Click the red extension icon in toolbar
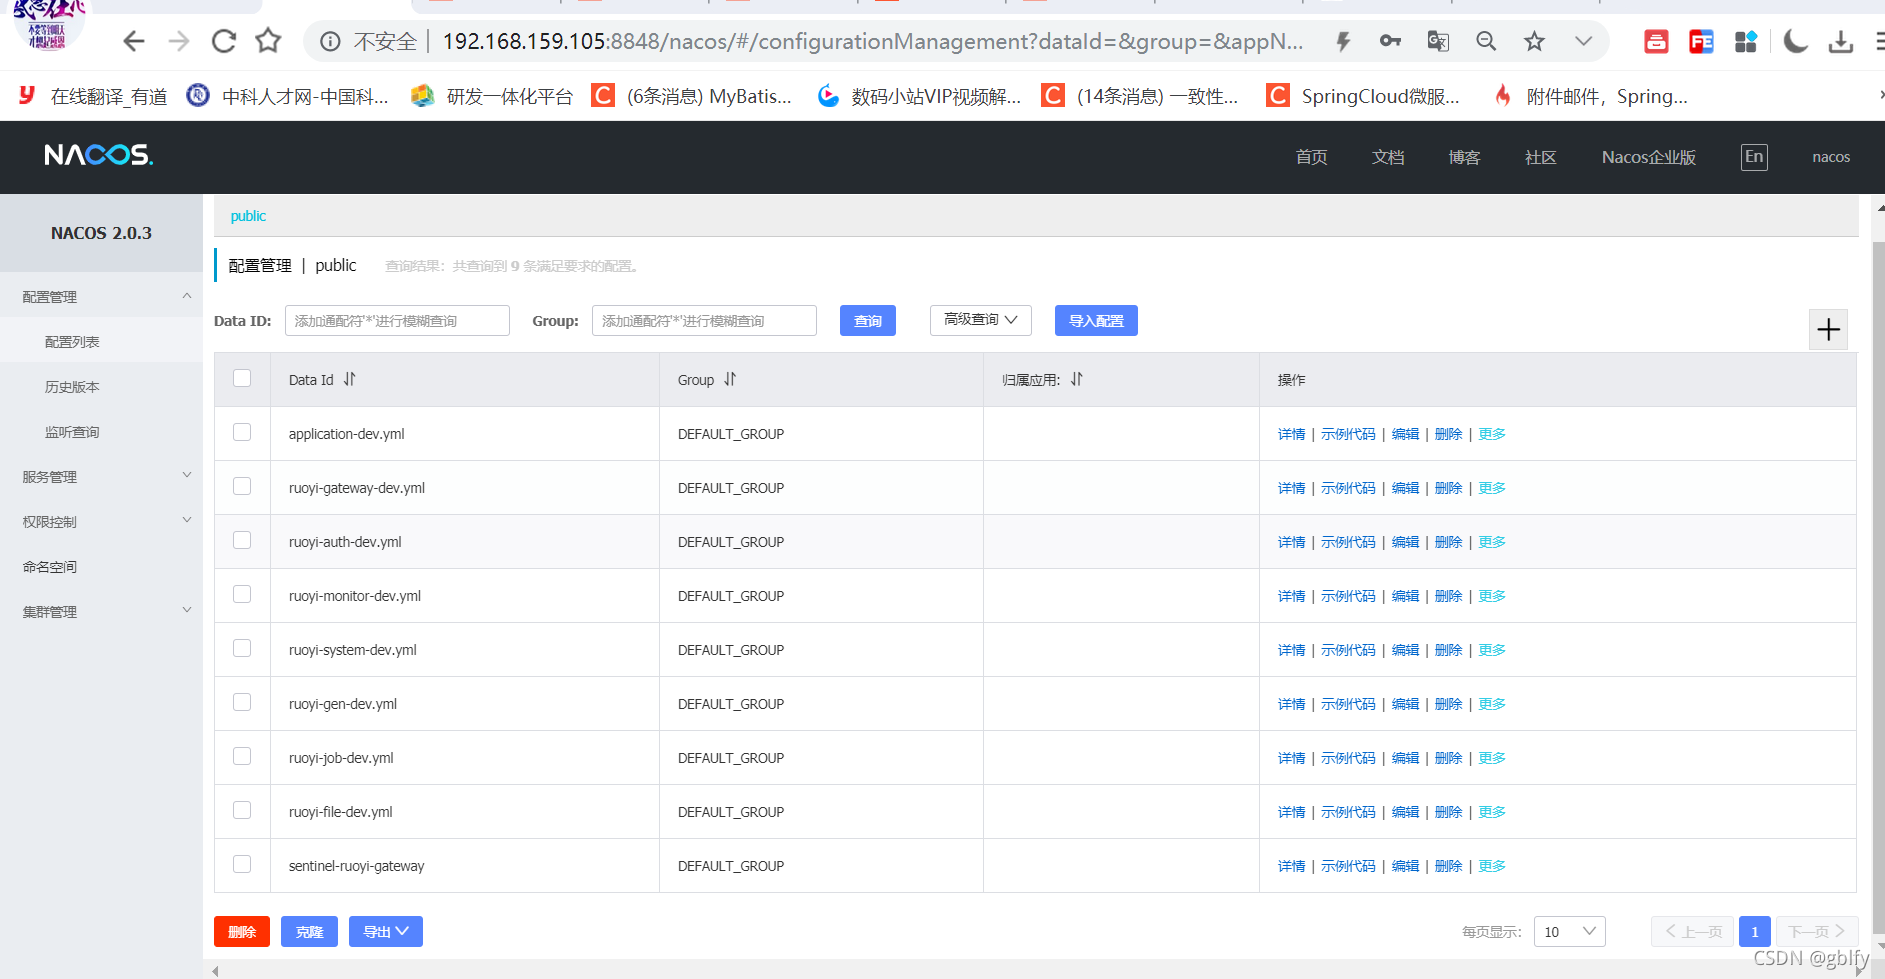 1656,41
